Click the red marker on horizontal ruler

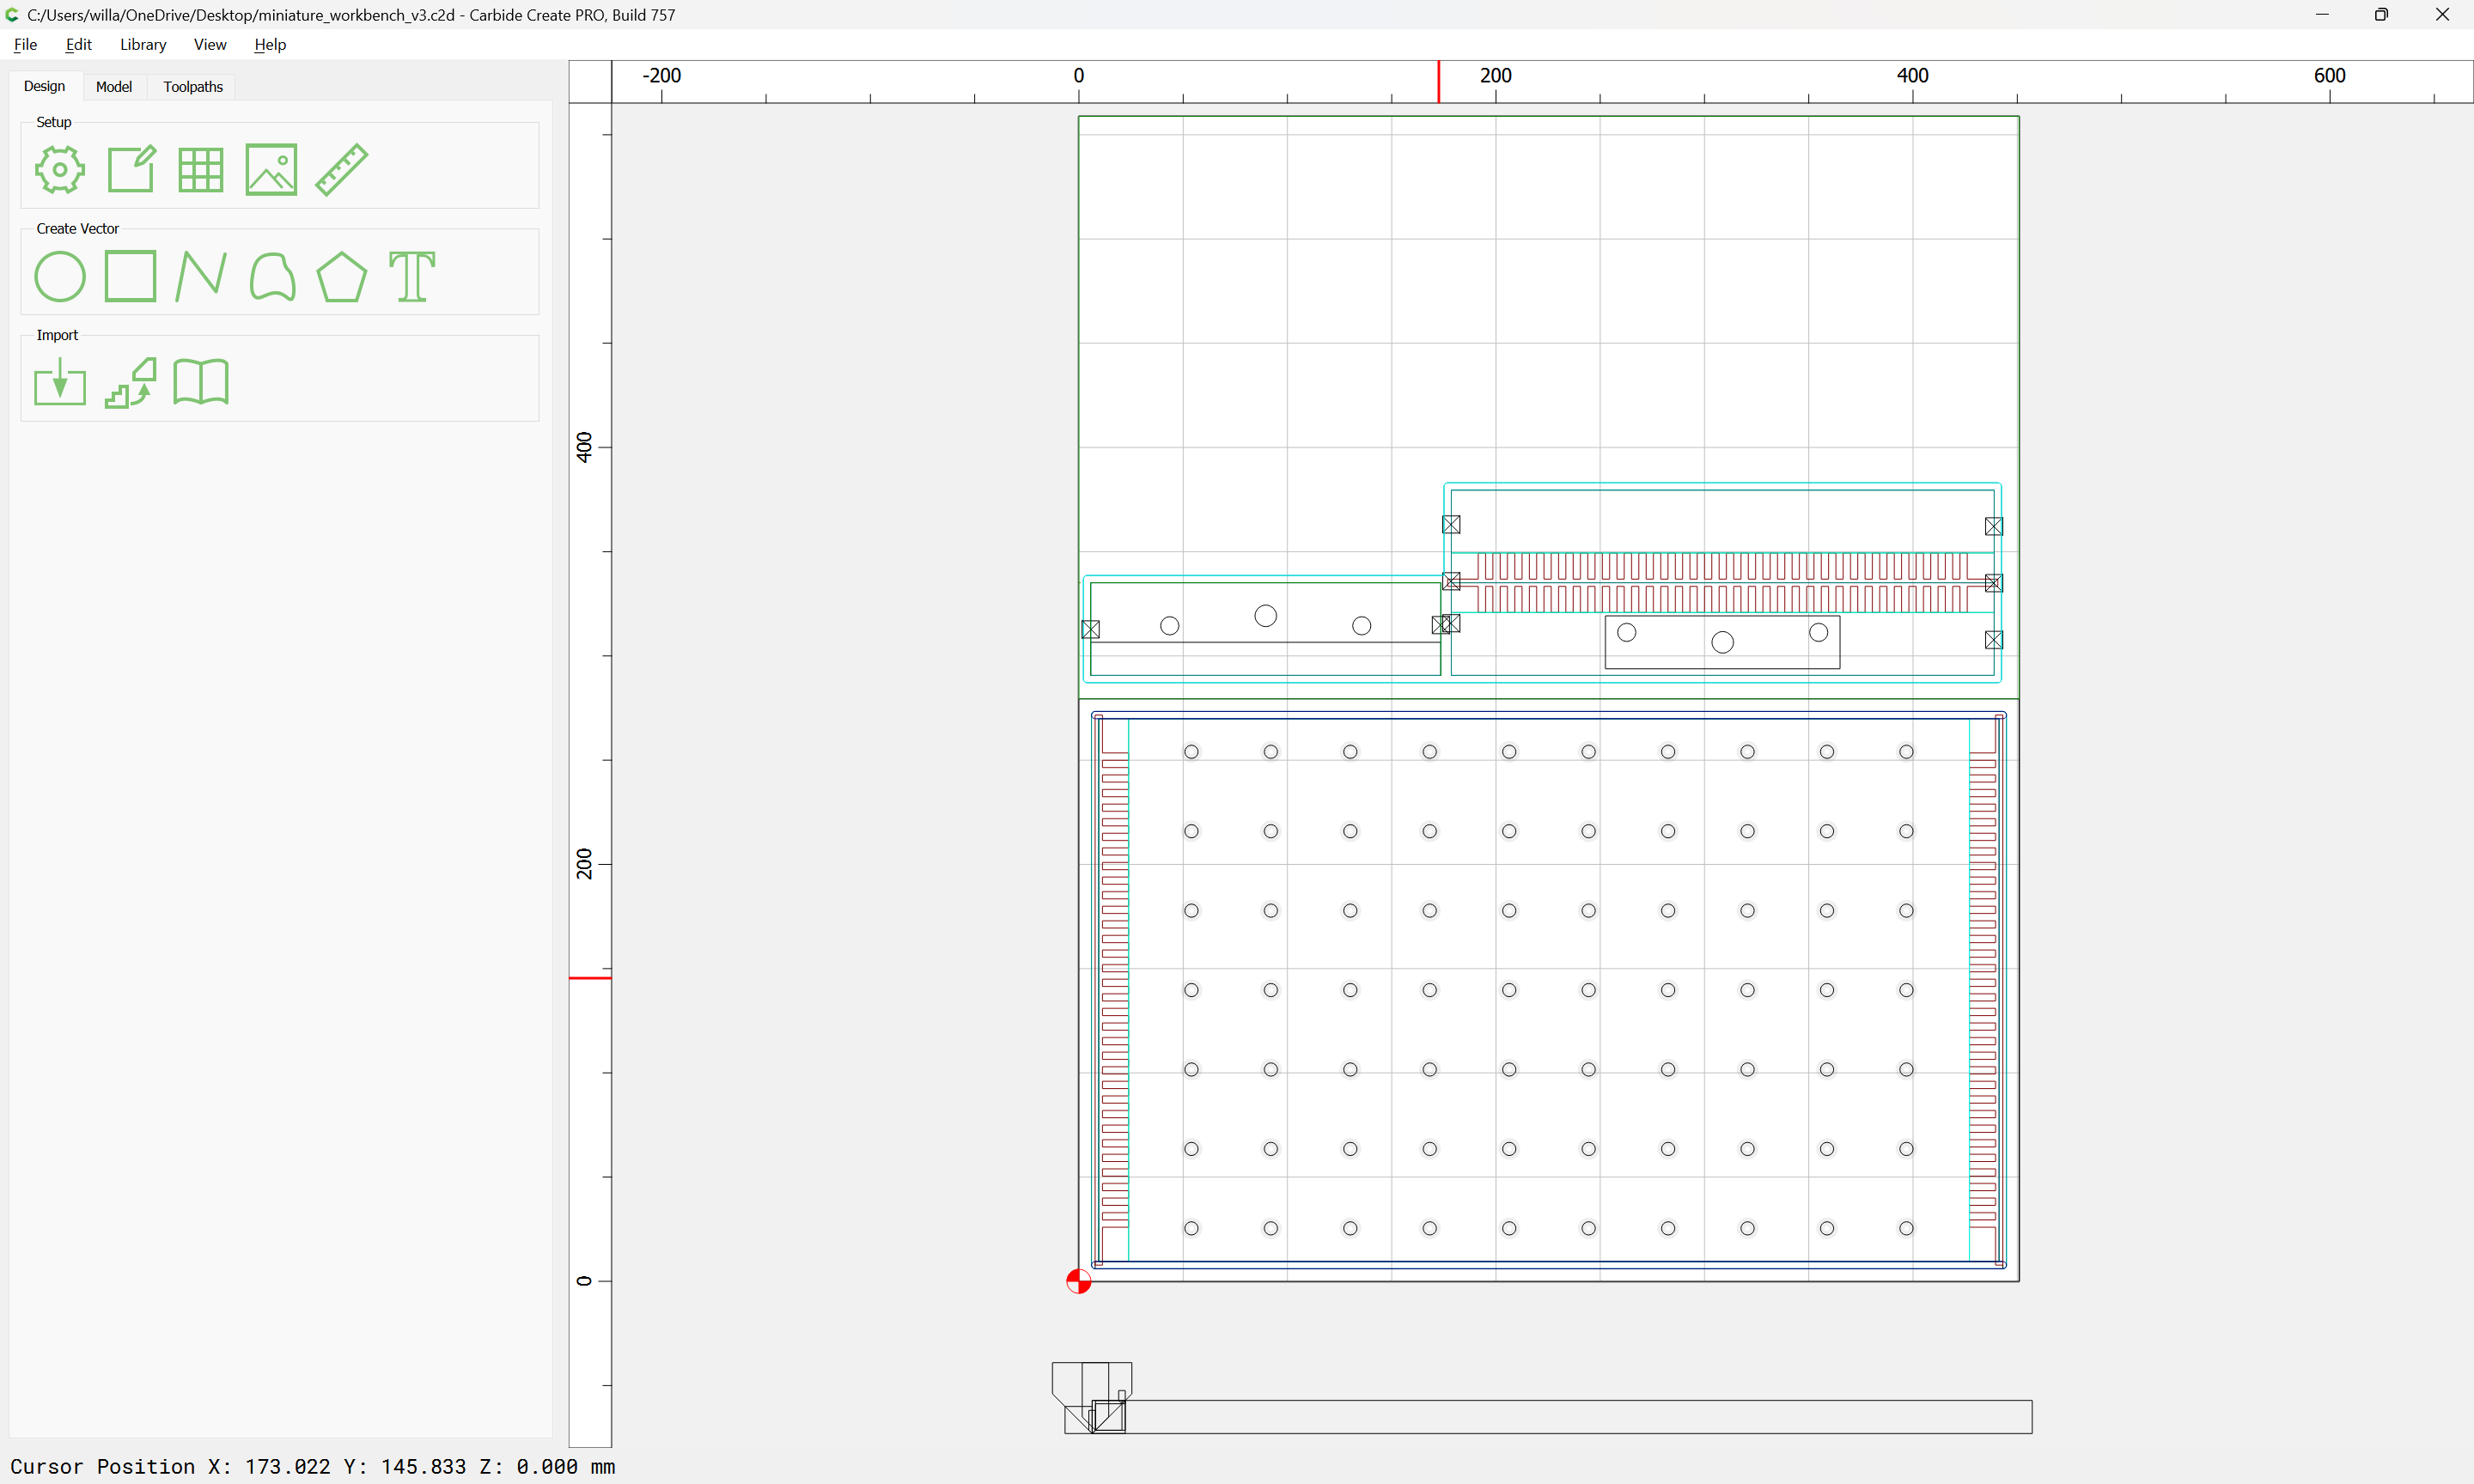point(1439,81)
